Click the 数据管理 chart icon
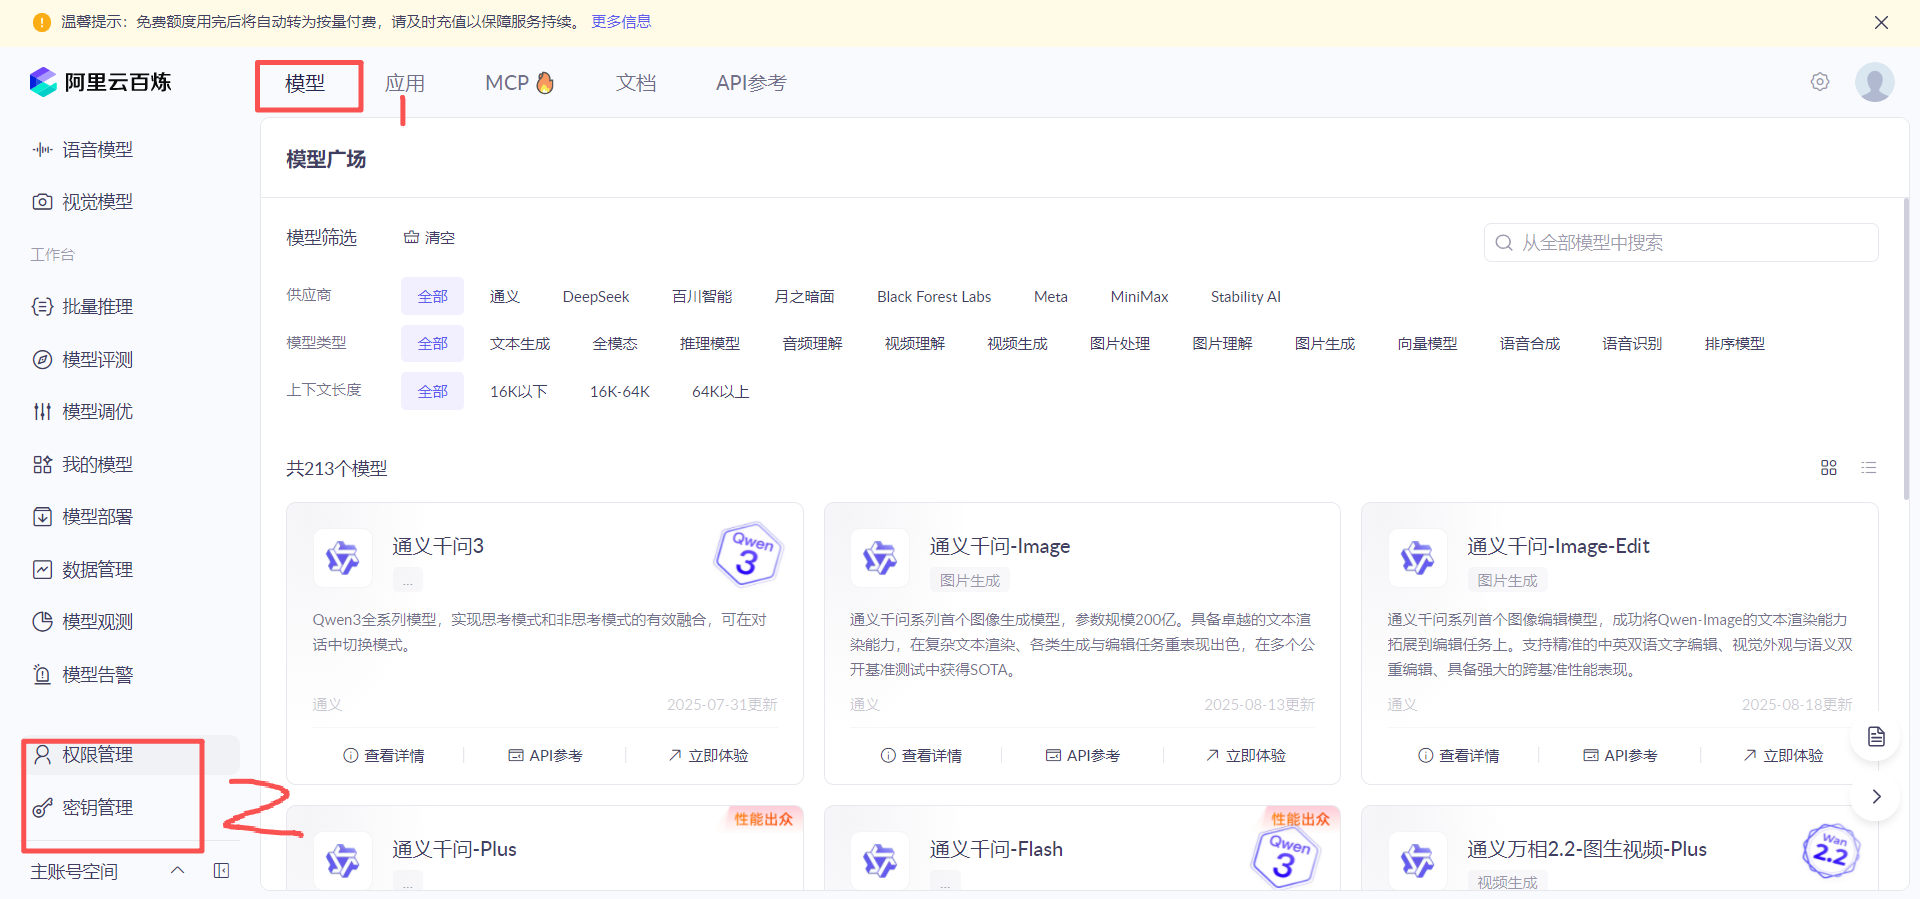Screen dimensions: 1920x899 (x=42, y=570)
